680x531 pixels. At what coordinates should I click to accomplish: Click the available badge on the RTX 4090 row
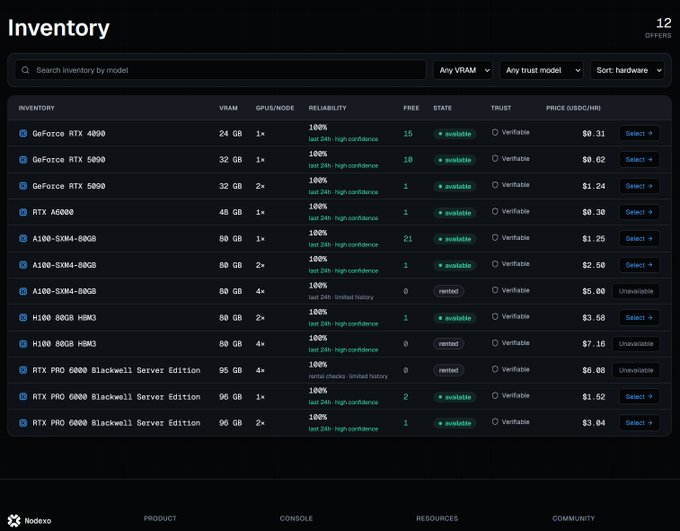click(455, 134)
